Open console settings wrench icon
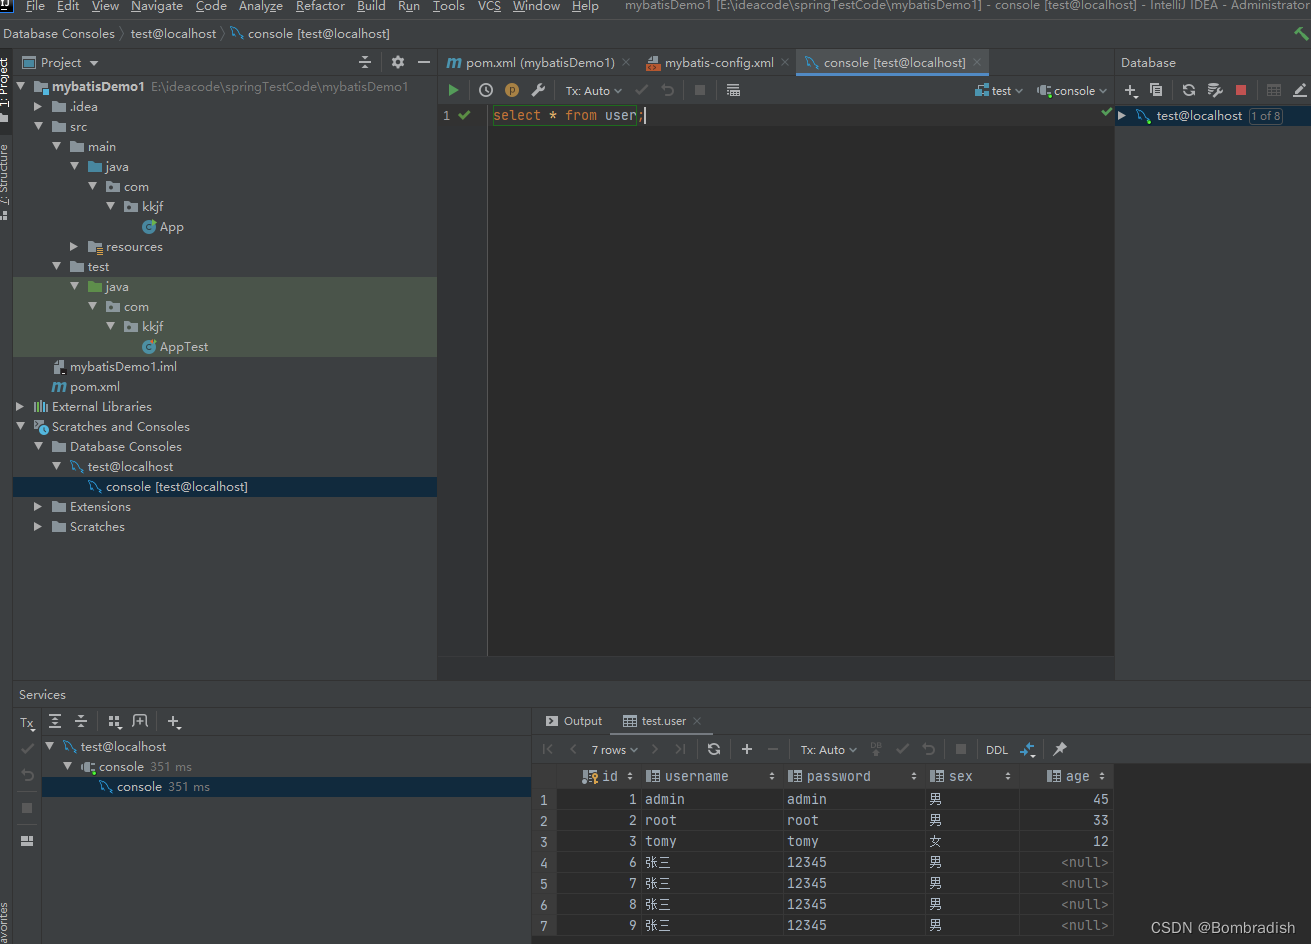 click(x=538, y=90)
